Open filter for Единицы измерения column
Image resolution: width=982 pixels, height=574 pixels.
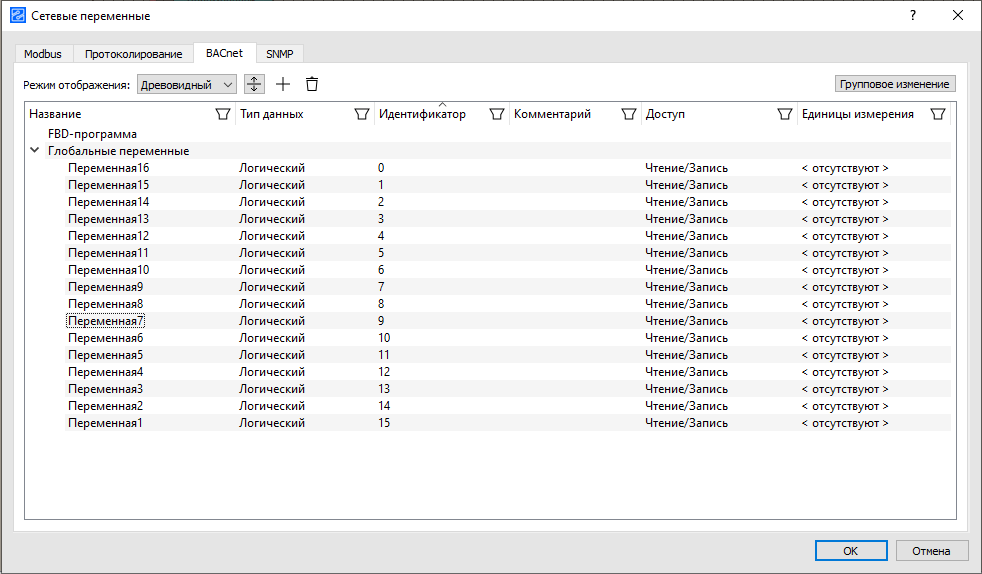937,114
